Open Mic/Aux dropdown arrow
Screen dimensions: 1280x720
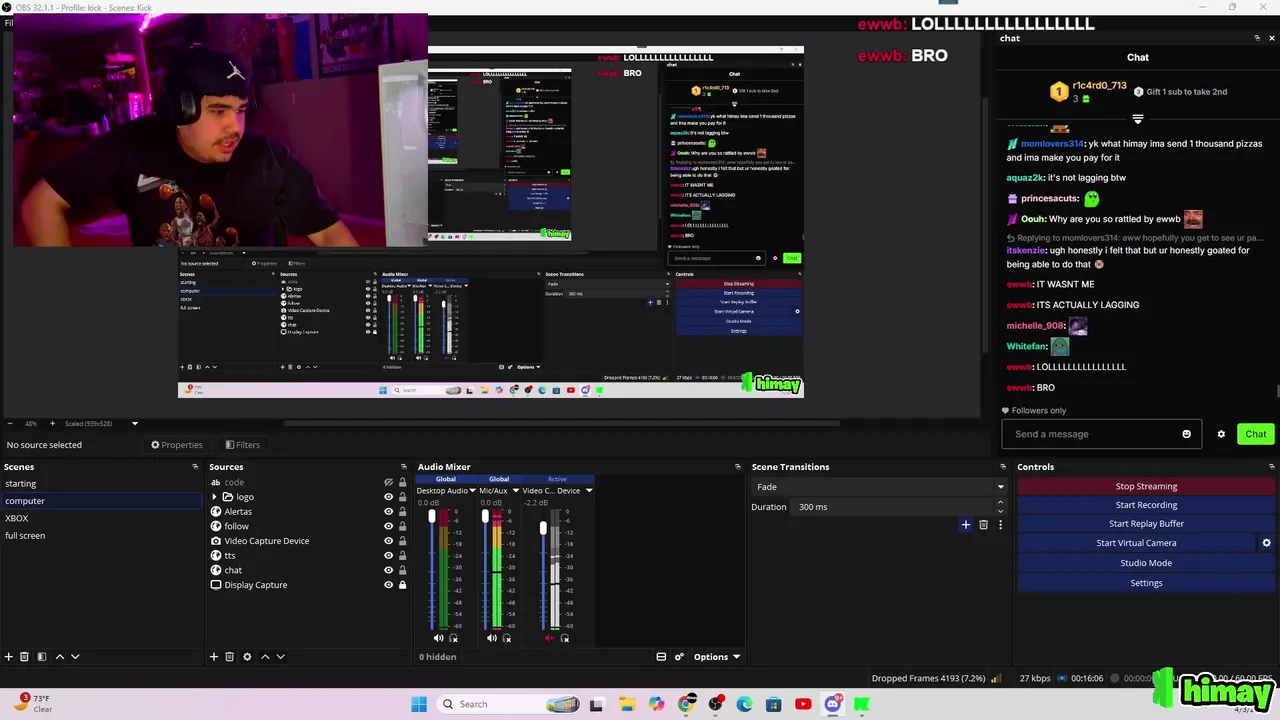[515, 491]
